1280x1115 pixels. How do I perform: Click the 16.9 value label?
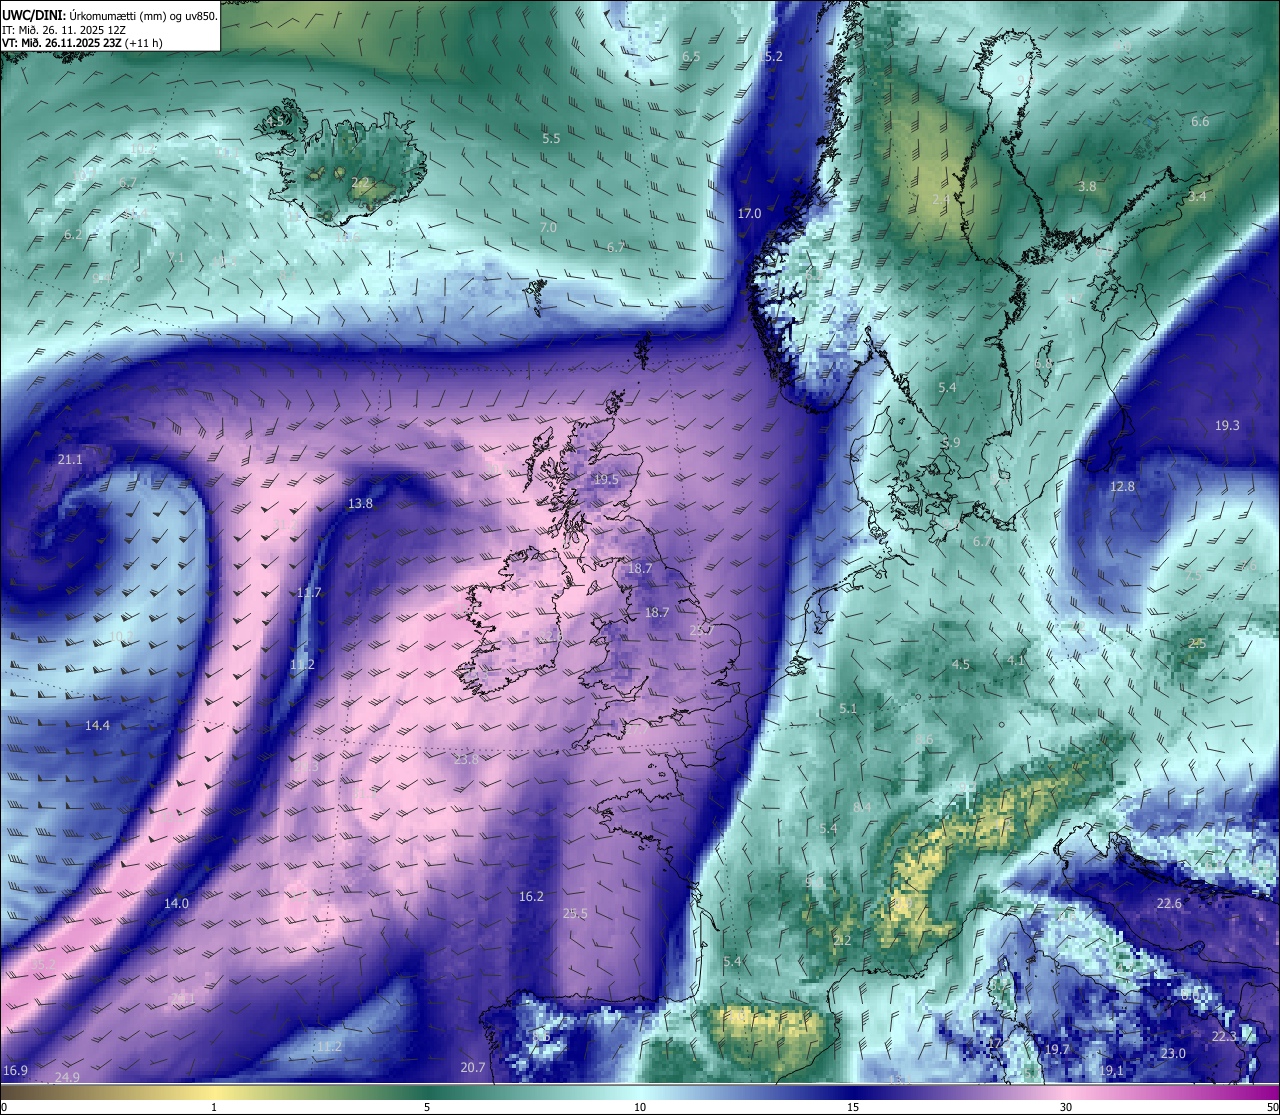(15, 1070)
